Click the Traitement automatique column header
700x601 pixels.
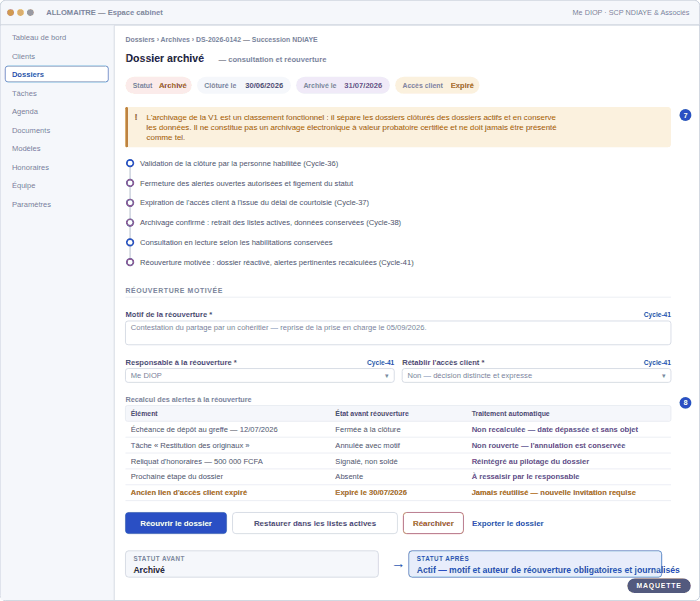[x=510, y=414]
